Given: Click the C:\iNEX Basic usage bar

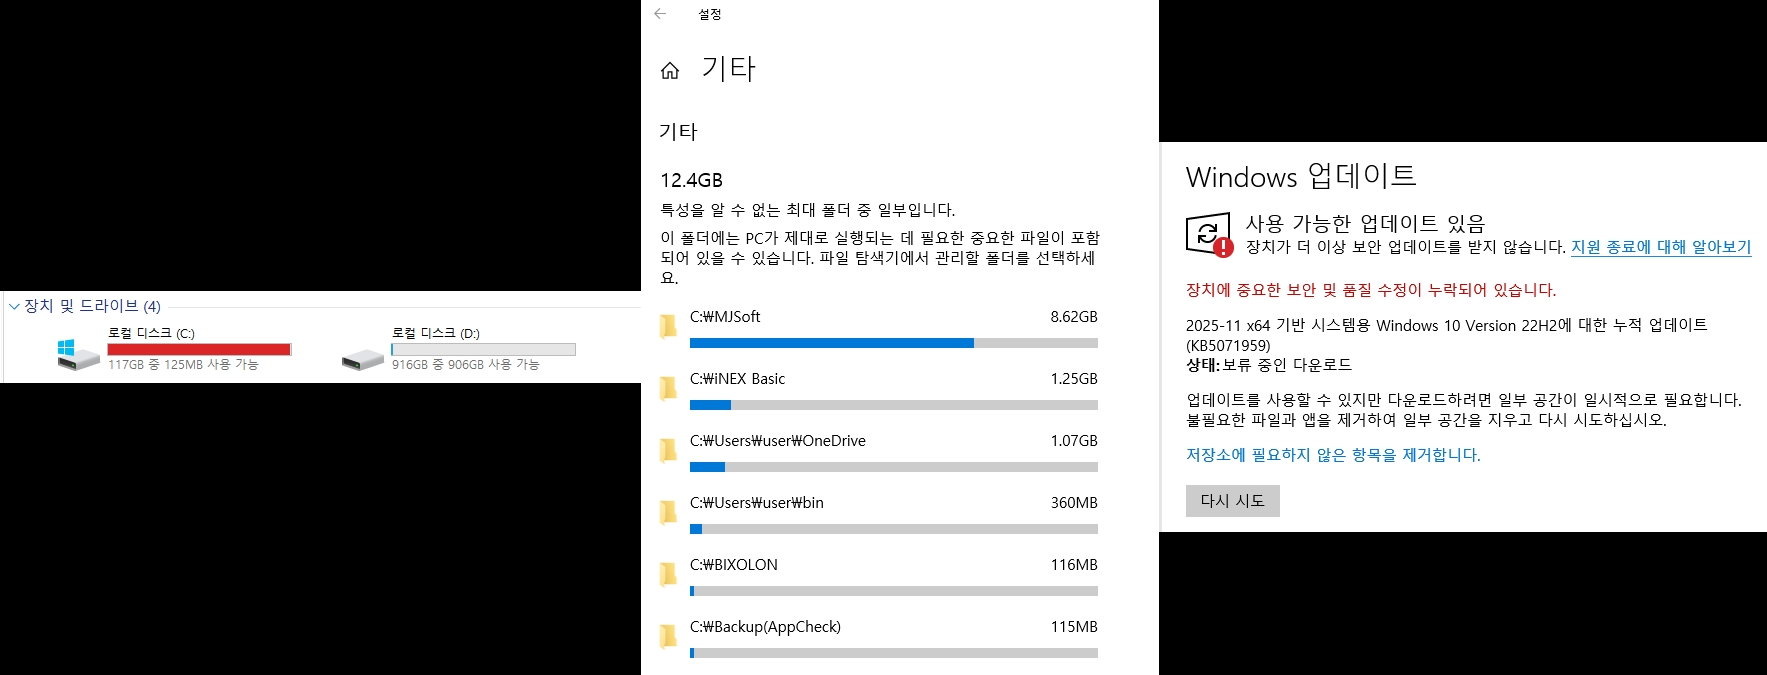Looking at the screenshot, I should click(x=893, y=405).
